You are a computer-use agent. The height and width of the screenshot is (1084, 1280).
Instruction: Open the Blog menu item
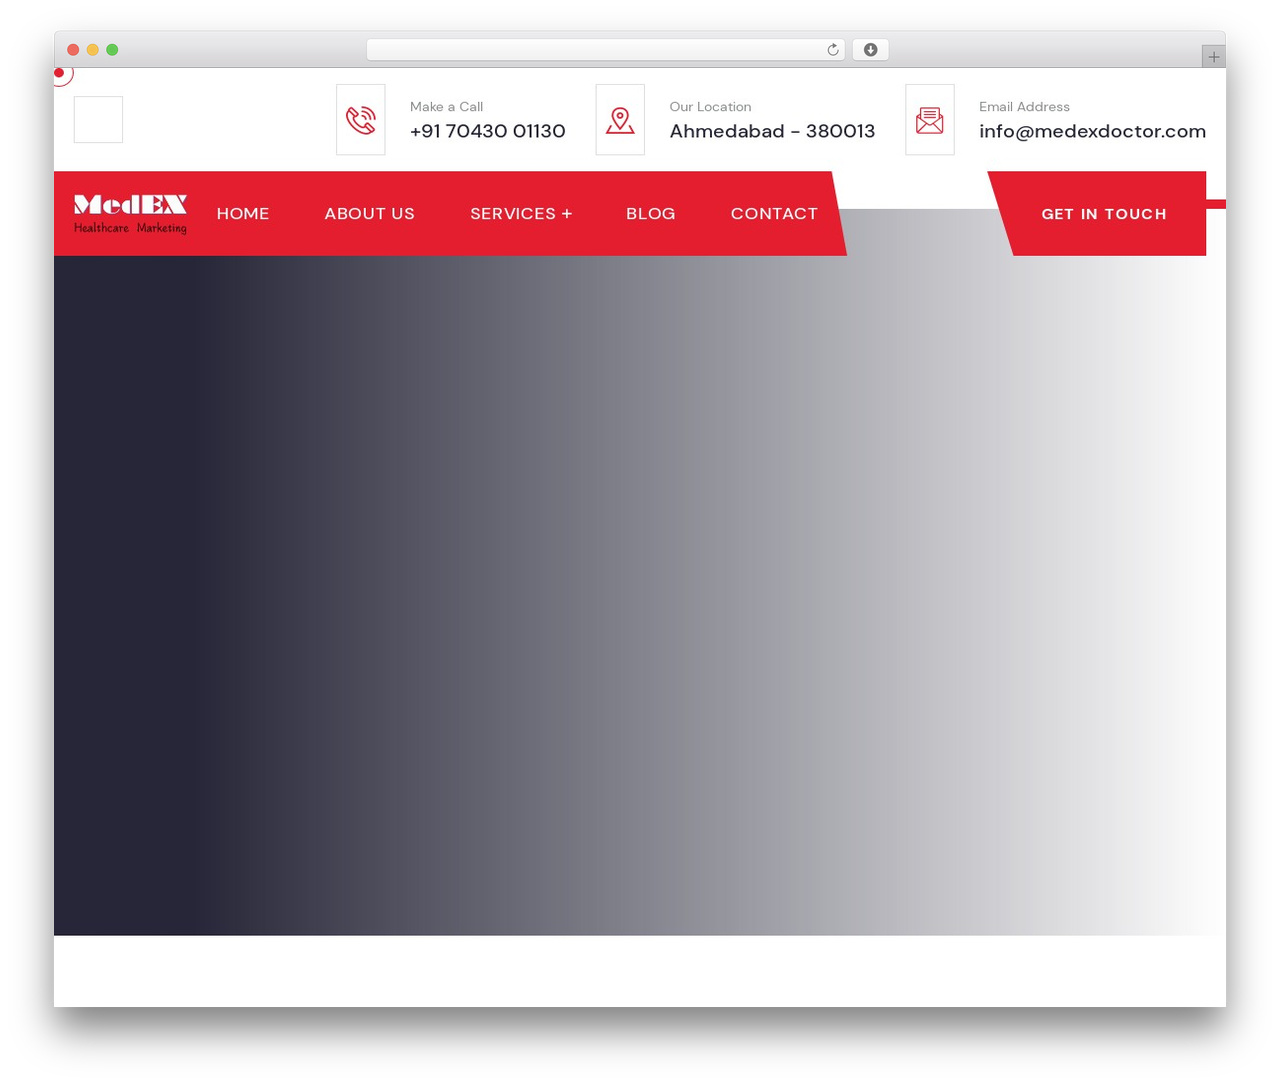(x=651, y=214)
